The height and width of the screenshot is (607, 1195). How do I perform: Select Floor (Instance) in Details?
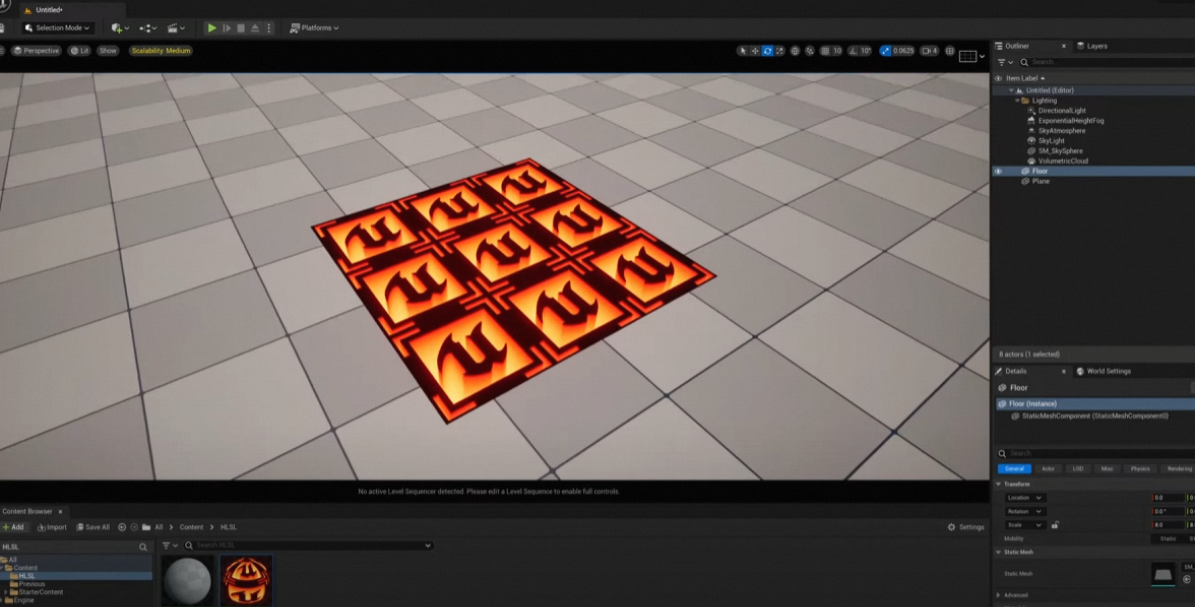1094,403
